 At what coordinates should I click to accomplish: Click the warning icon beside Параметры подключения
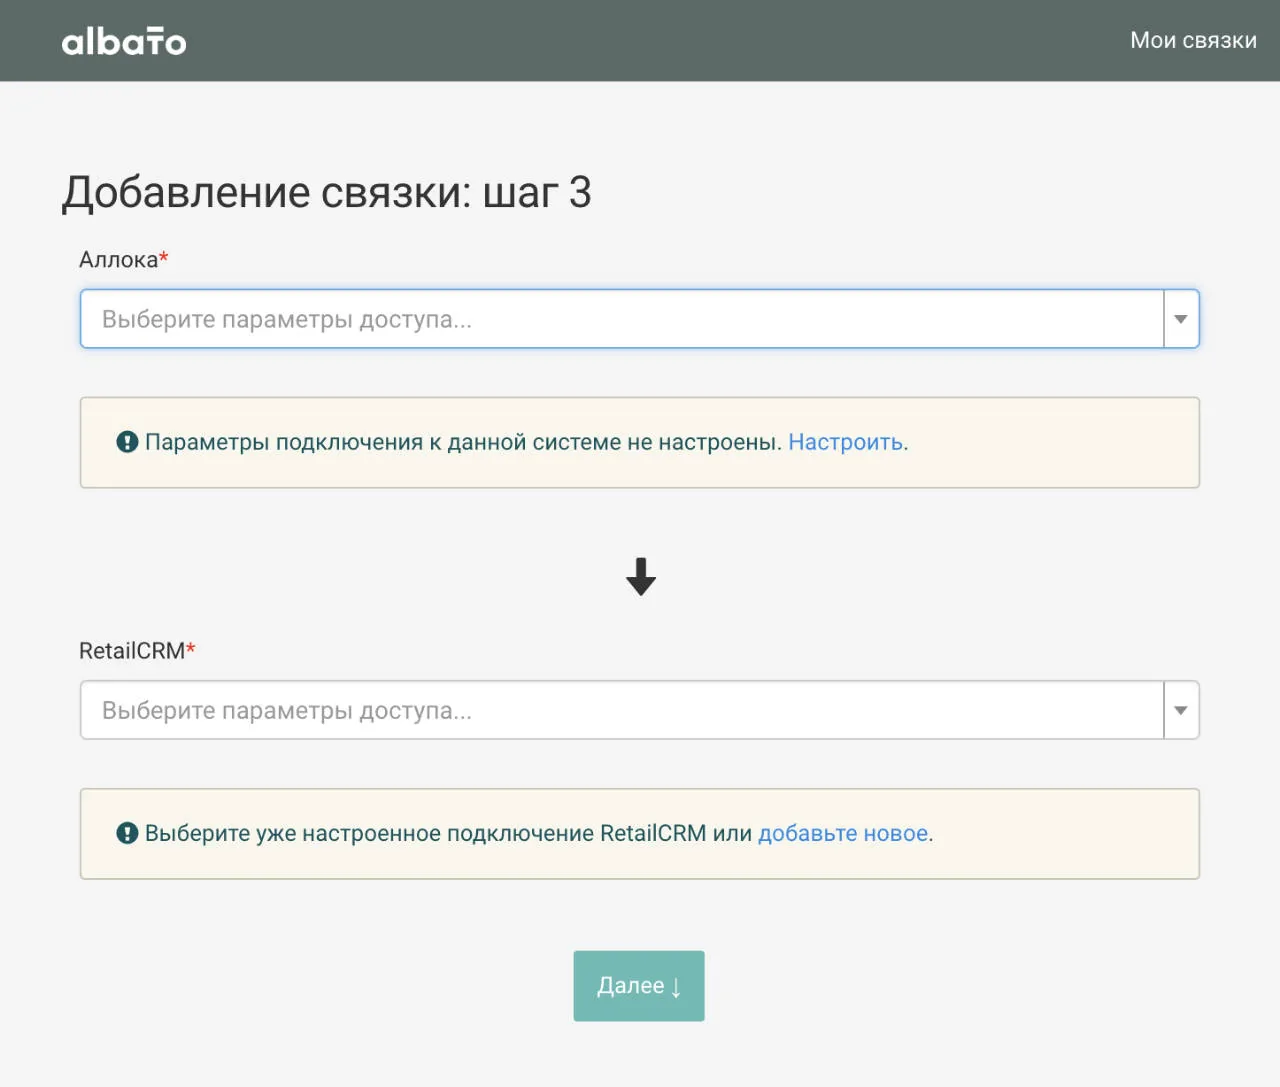pos(127,442)
